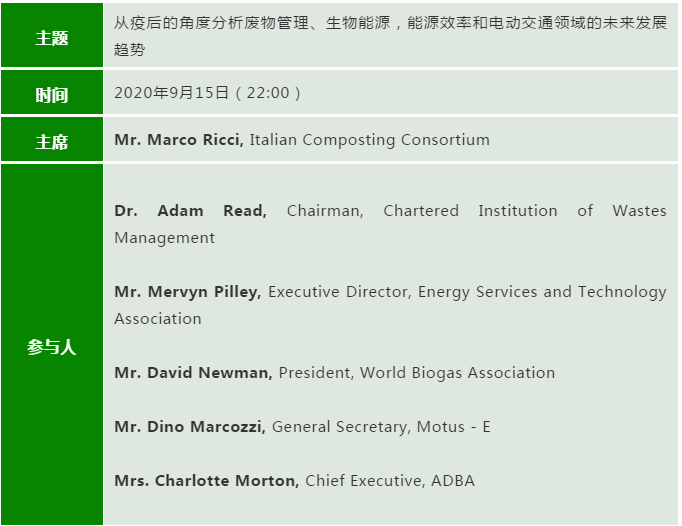Click the 时间 header cell

(52, 94)
